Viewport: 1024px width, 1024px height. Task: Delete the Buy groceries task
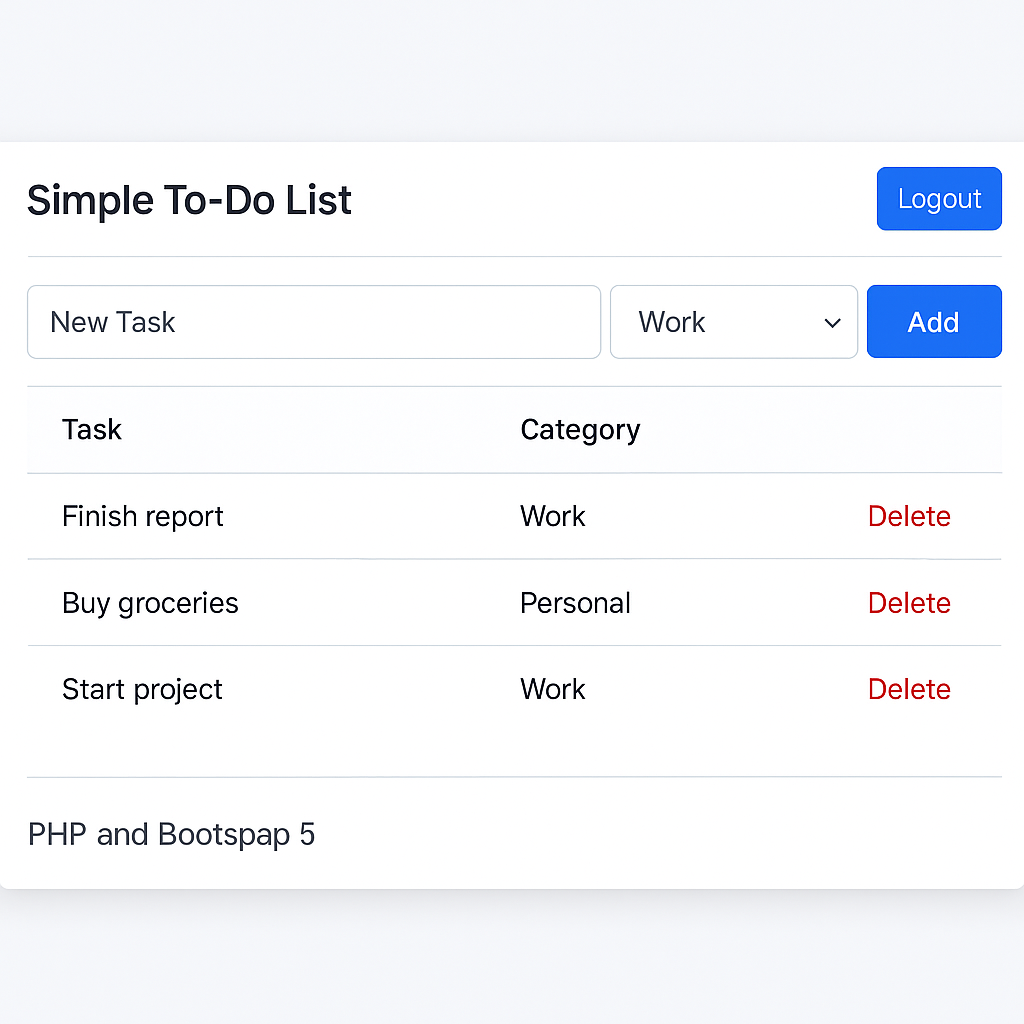point(908,603)
